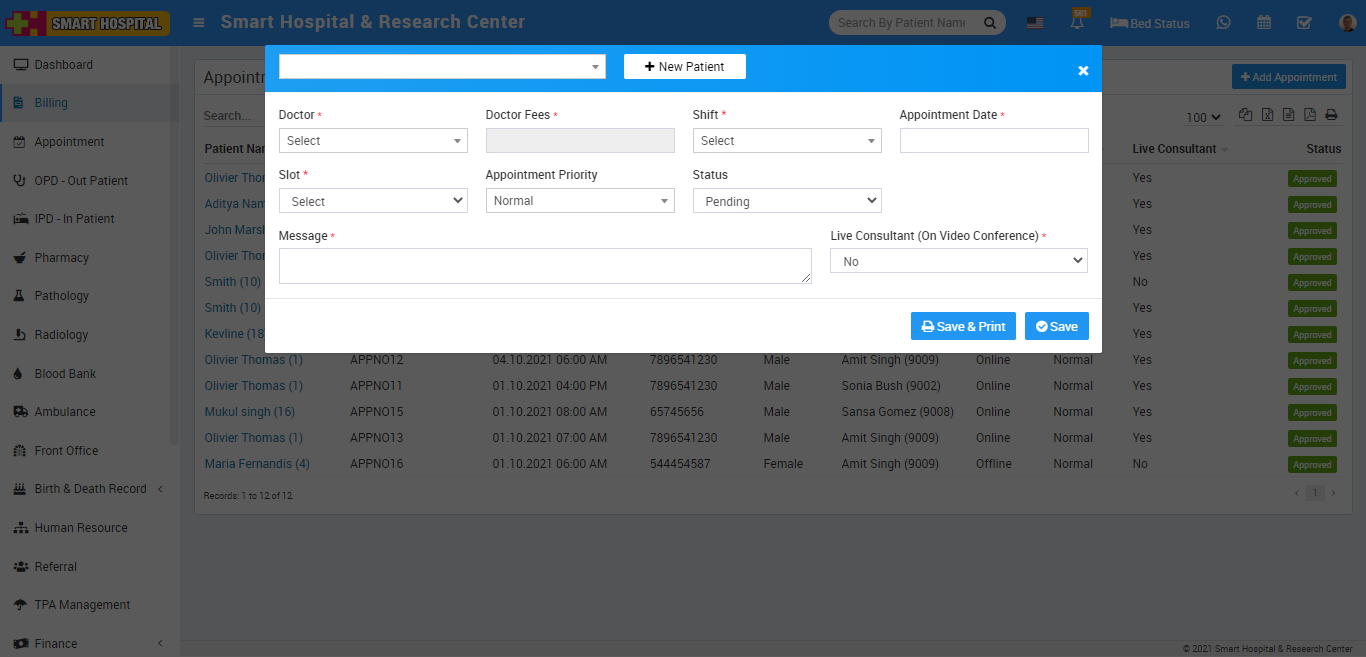
Task: Print the appointment list
Action: (x=1331, y=115)
